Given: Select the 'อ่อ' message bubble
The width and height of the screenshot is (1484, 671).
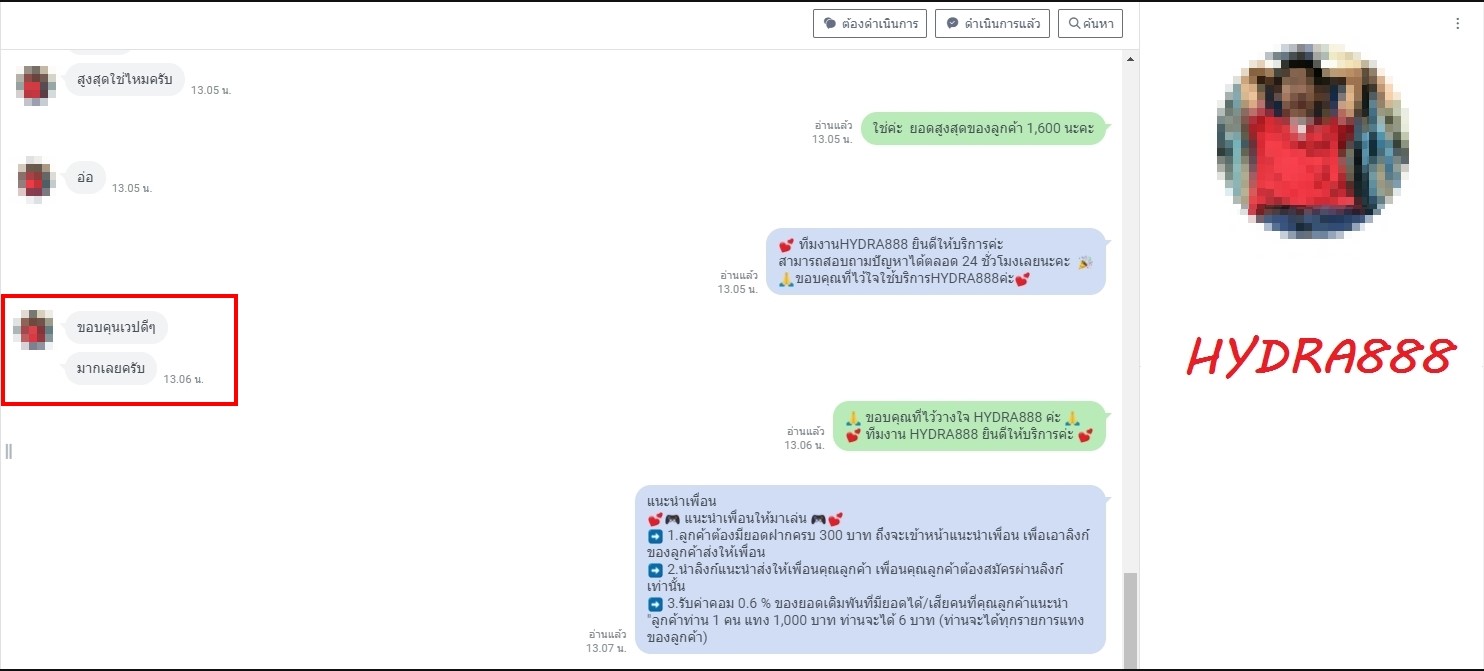Looking at the screenshot, I should click(x=85, y=178).
